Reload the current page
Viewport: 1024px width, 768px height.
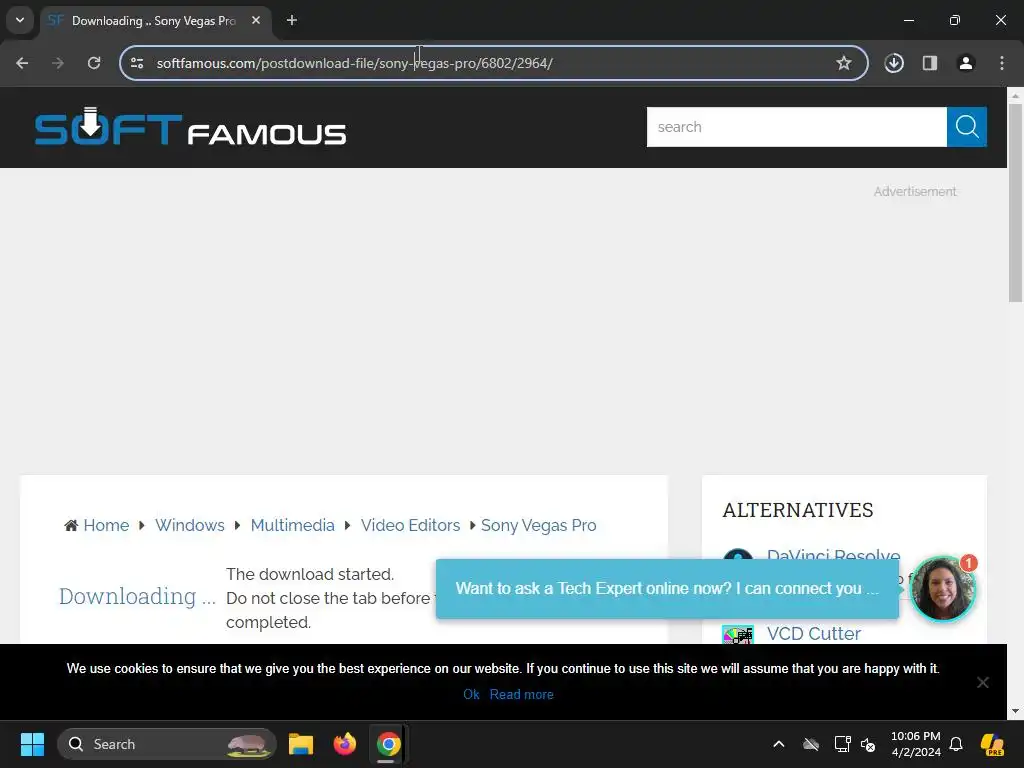point(94,63)
